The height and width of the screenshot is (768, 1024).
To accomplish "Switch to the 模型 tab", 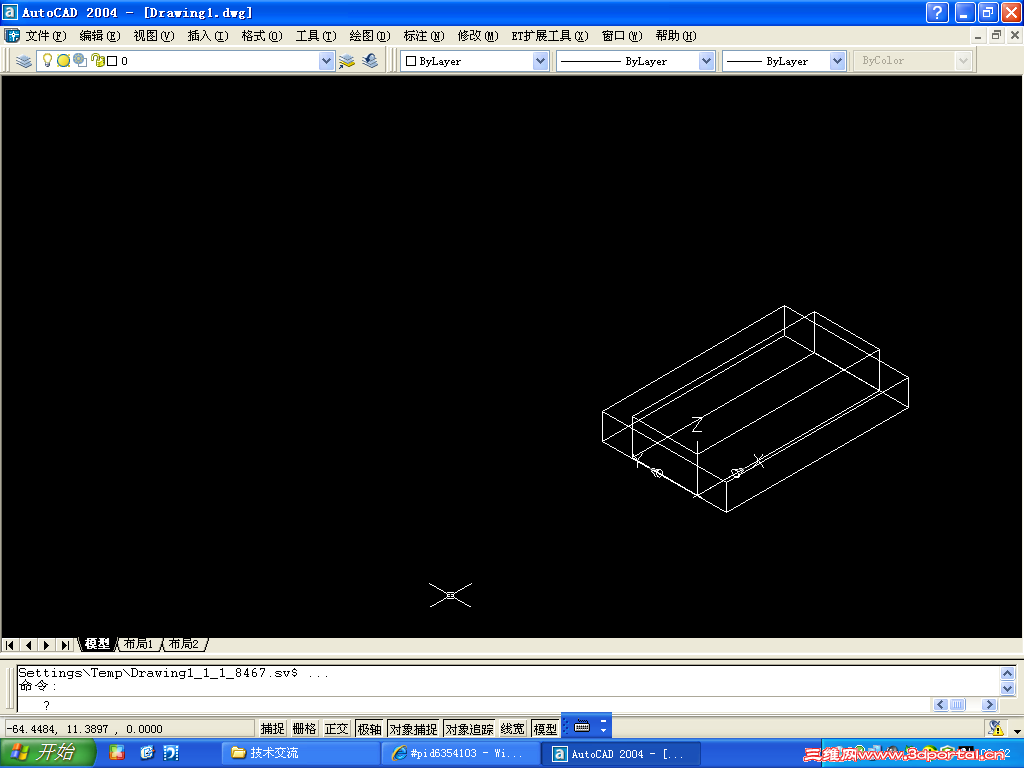I will click(x=97, y=645).
